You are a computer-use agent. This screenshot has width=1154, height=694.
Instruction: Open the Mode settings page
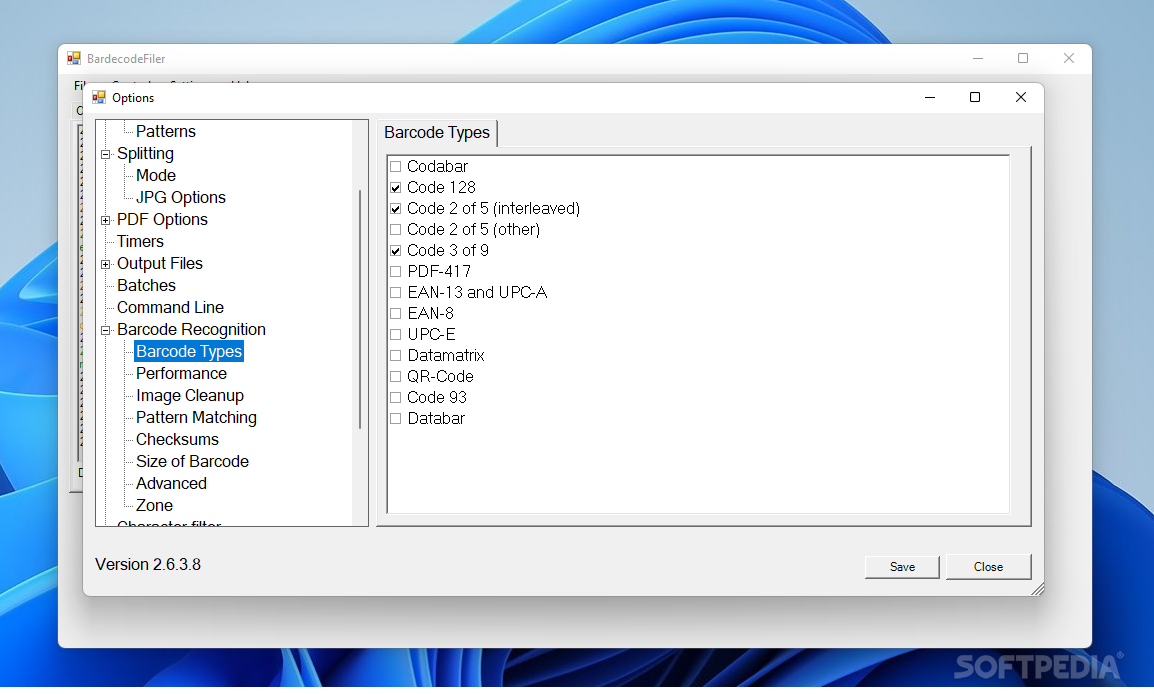pyautogui.click(x=155, y=176)
